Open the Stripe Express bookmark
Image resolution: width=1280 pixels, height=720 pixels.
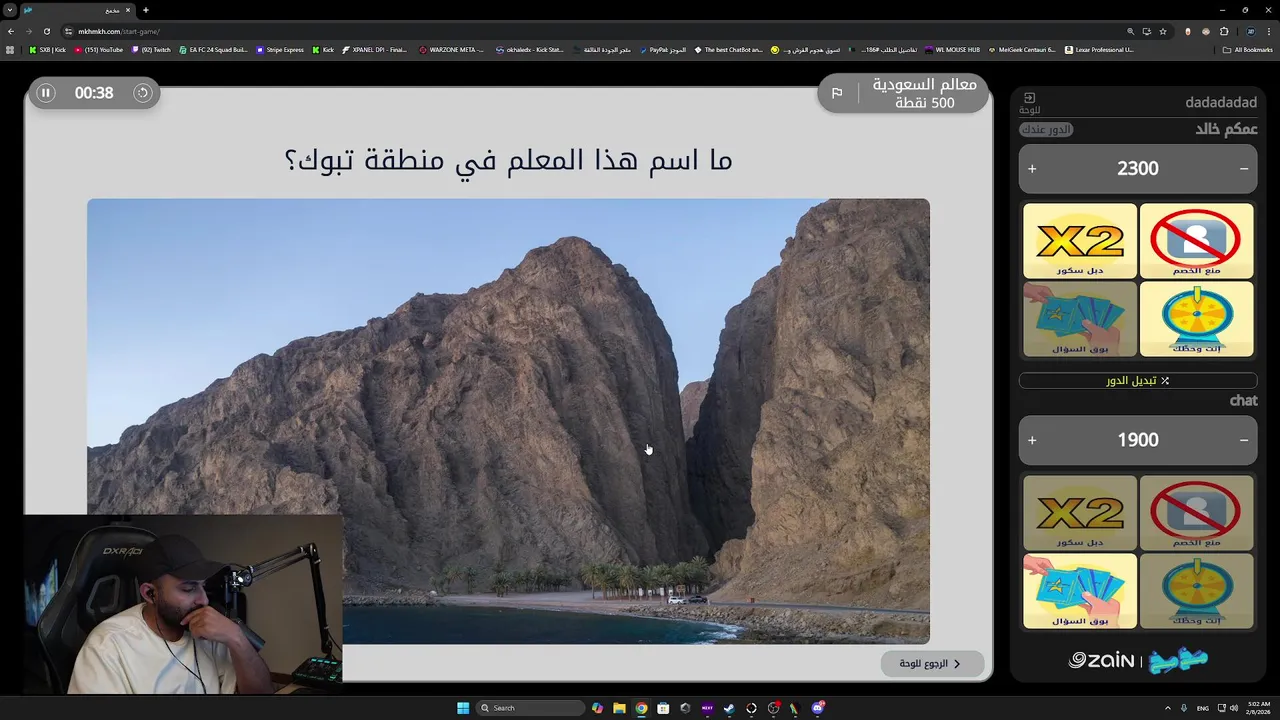click(280, 50)
